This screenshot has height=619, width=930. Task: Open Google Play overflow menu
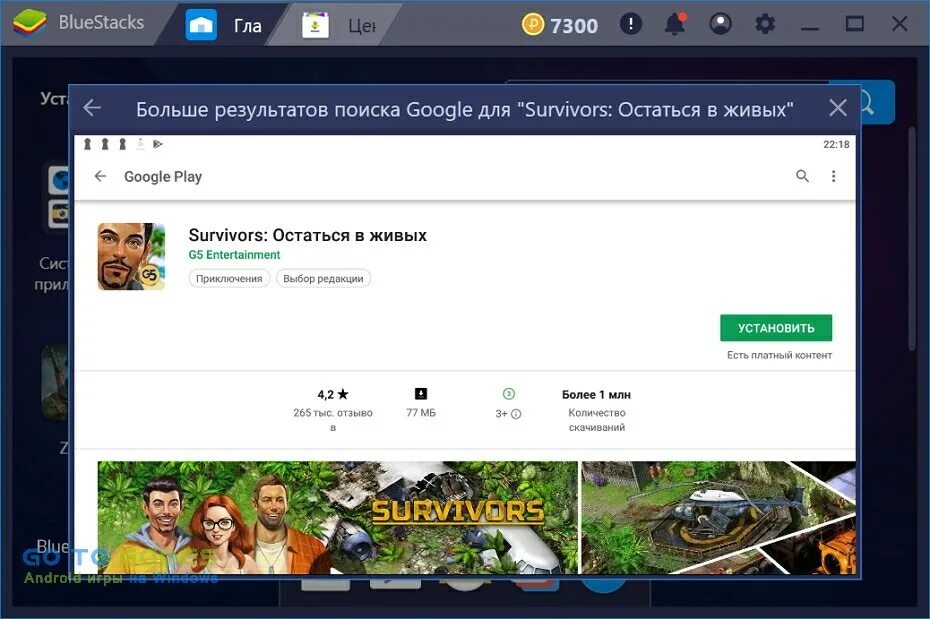[833, 176]
